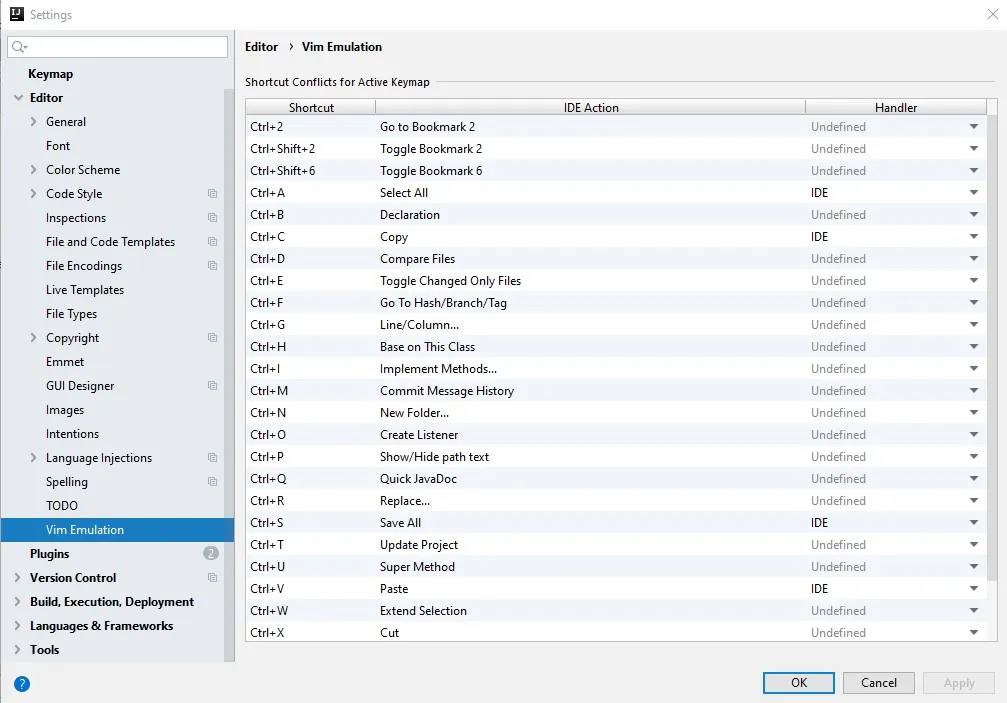Click the copy icon beside File Encodings
Screen dimensions: 1007x703
(x=213, y=266)
